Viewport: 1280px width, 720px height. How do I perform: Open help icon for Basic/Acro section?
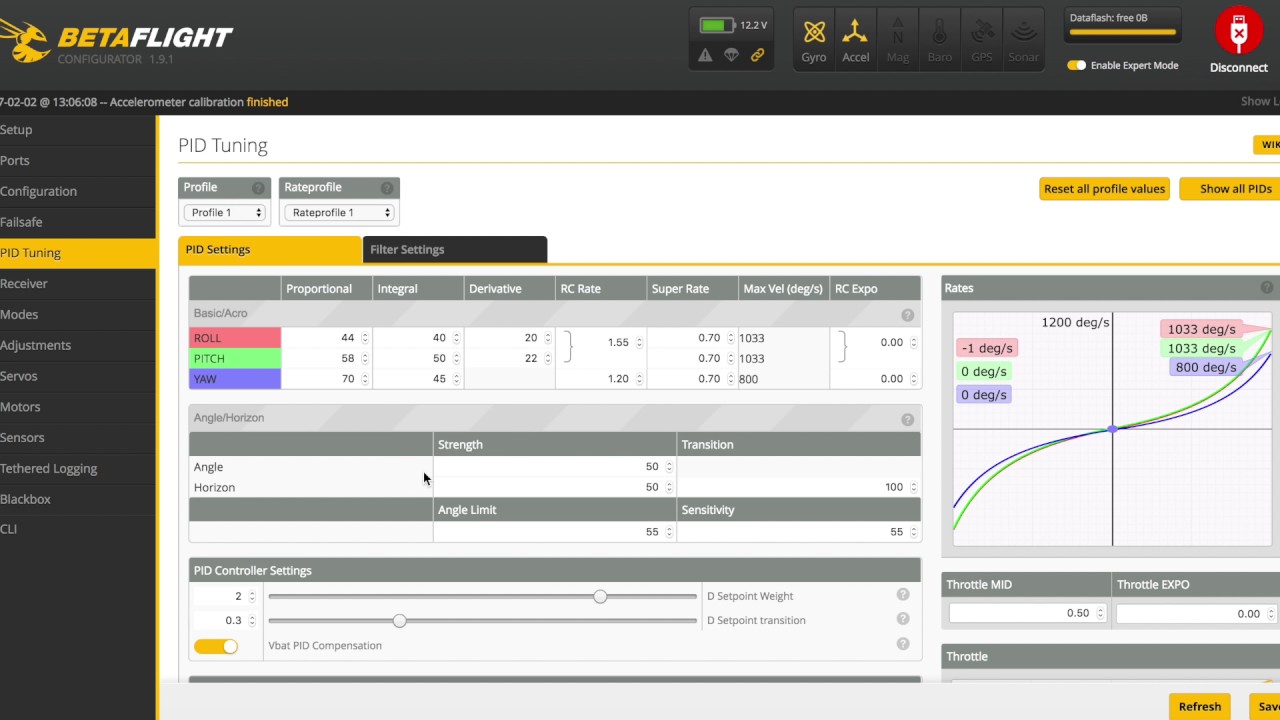pos(907,314)
